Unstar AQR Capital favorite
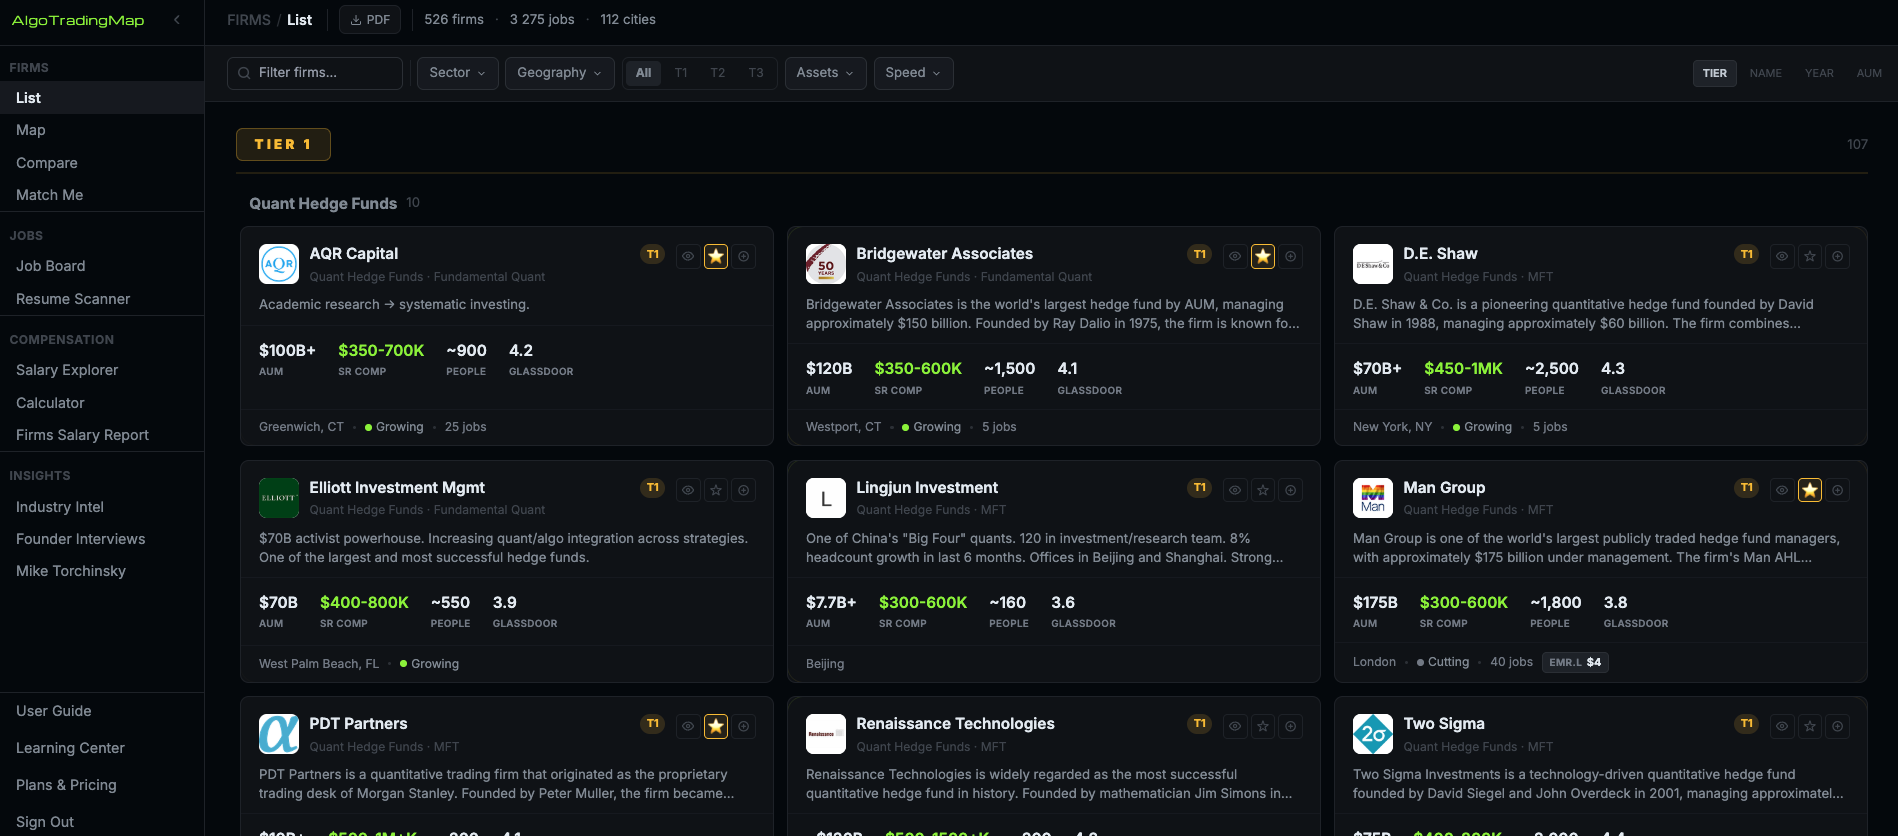The height and width of the screenshot is (836, 1898). click(716, 256)
